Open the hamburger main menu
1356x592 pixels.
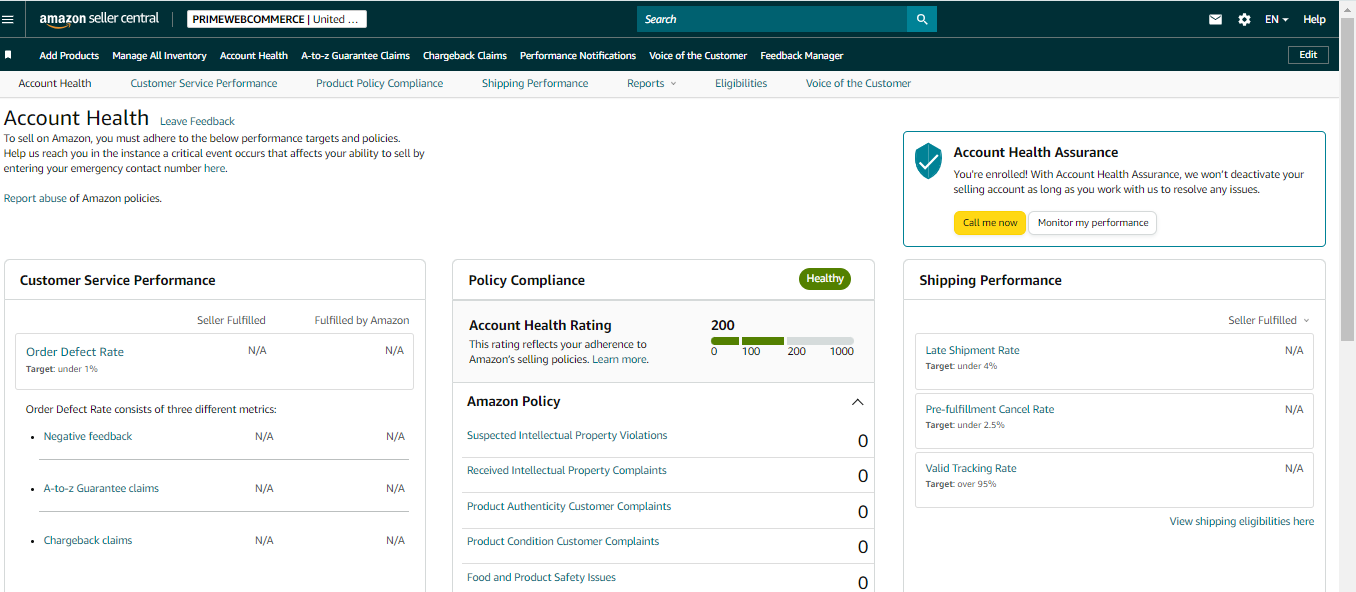click(x=8, y=19)
